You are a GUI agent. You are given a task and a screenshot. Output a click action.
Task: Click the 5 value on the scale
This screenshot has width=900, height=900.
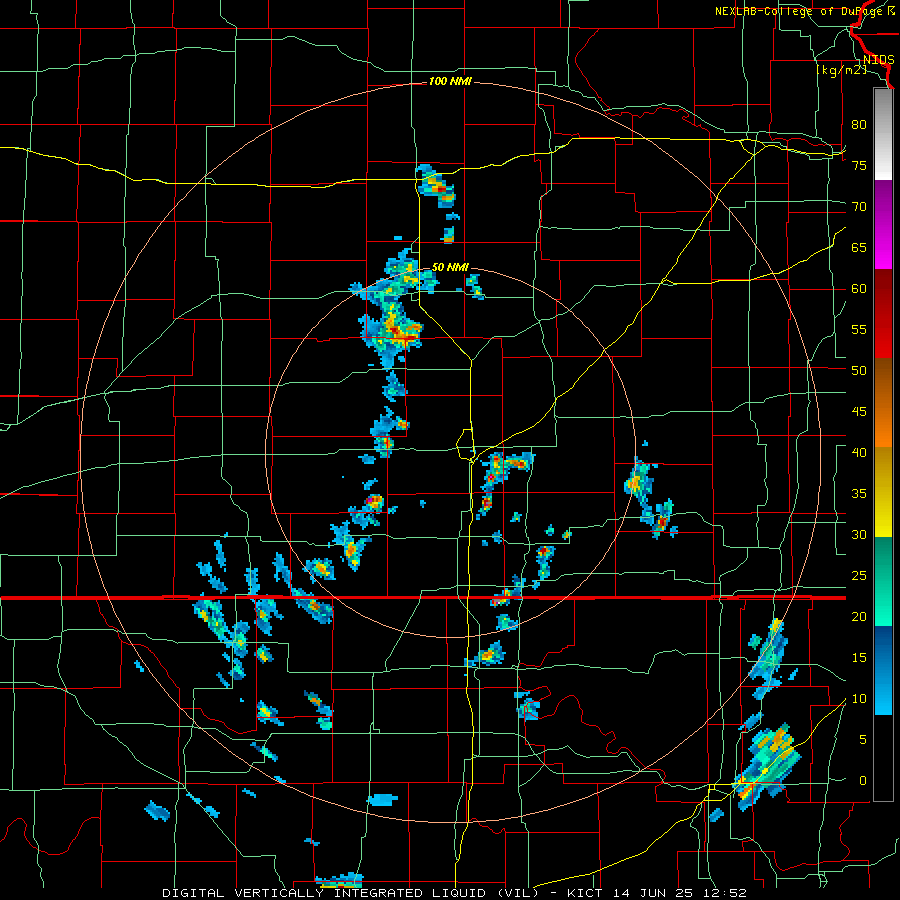click(x=863, y=740)
